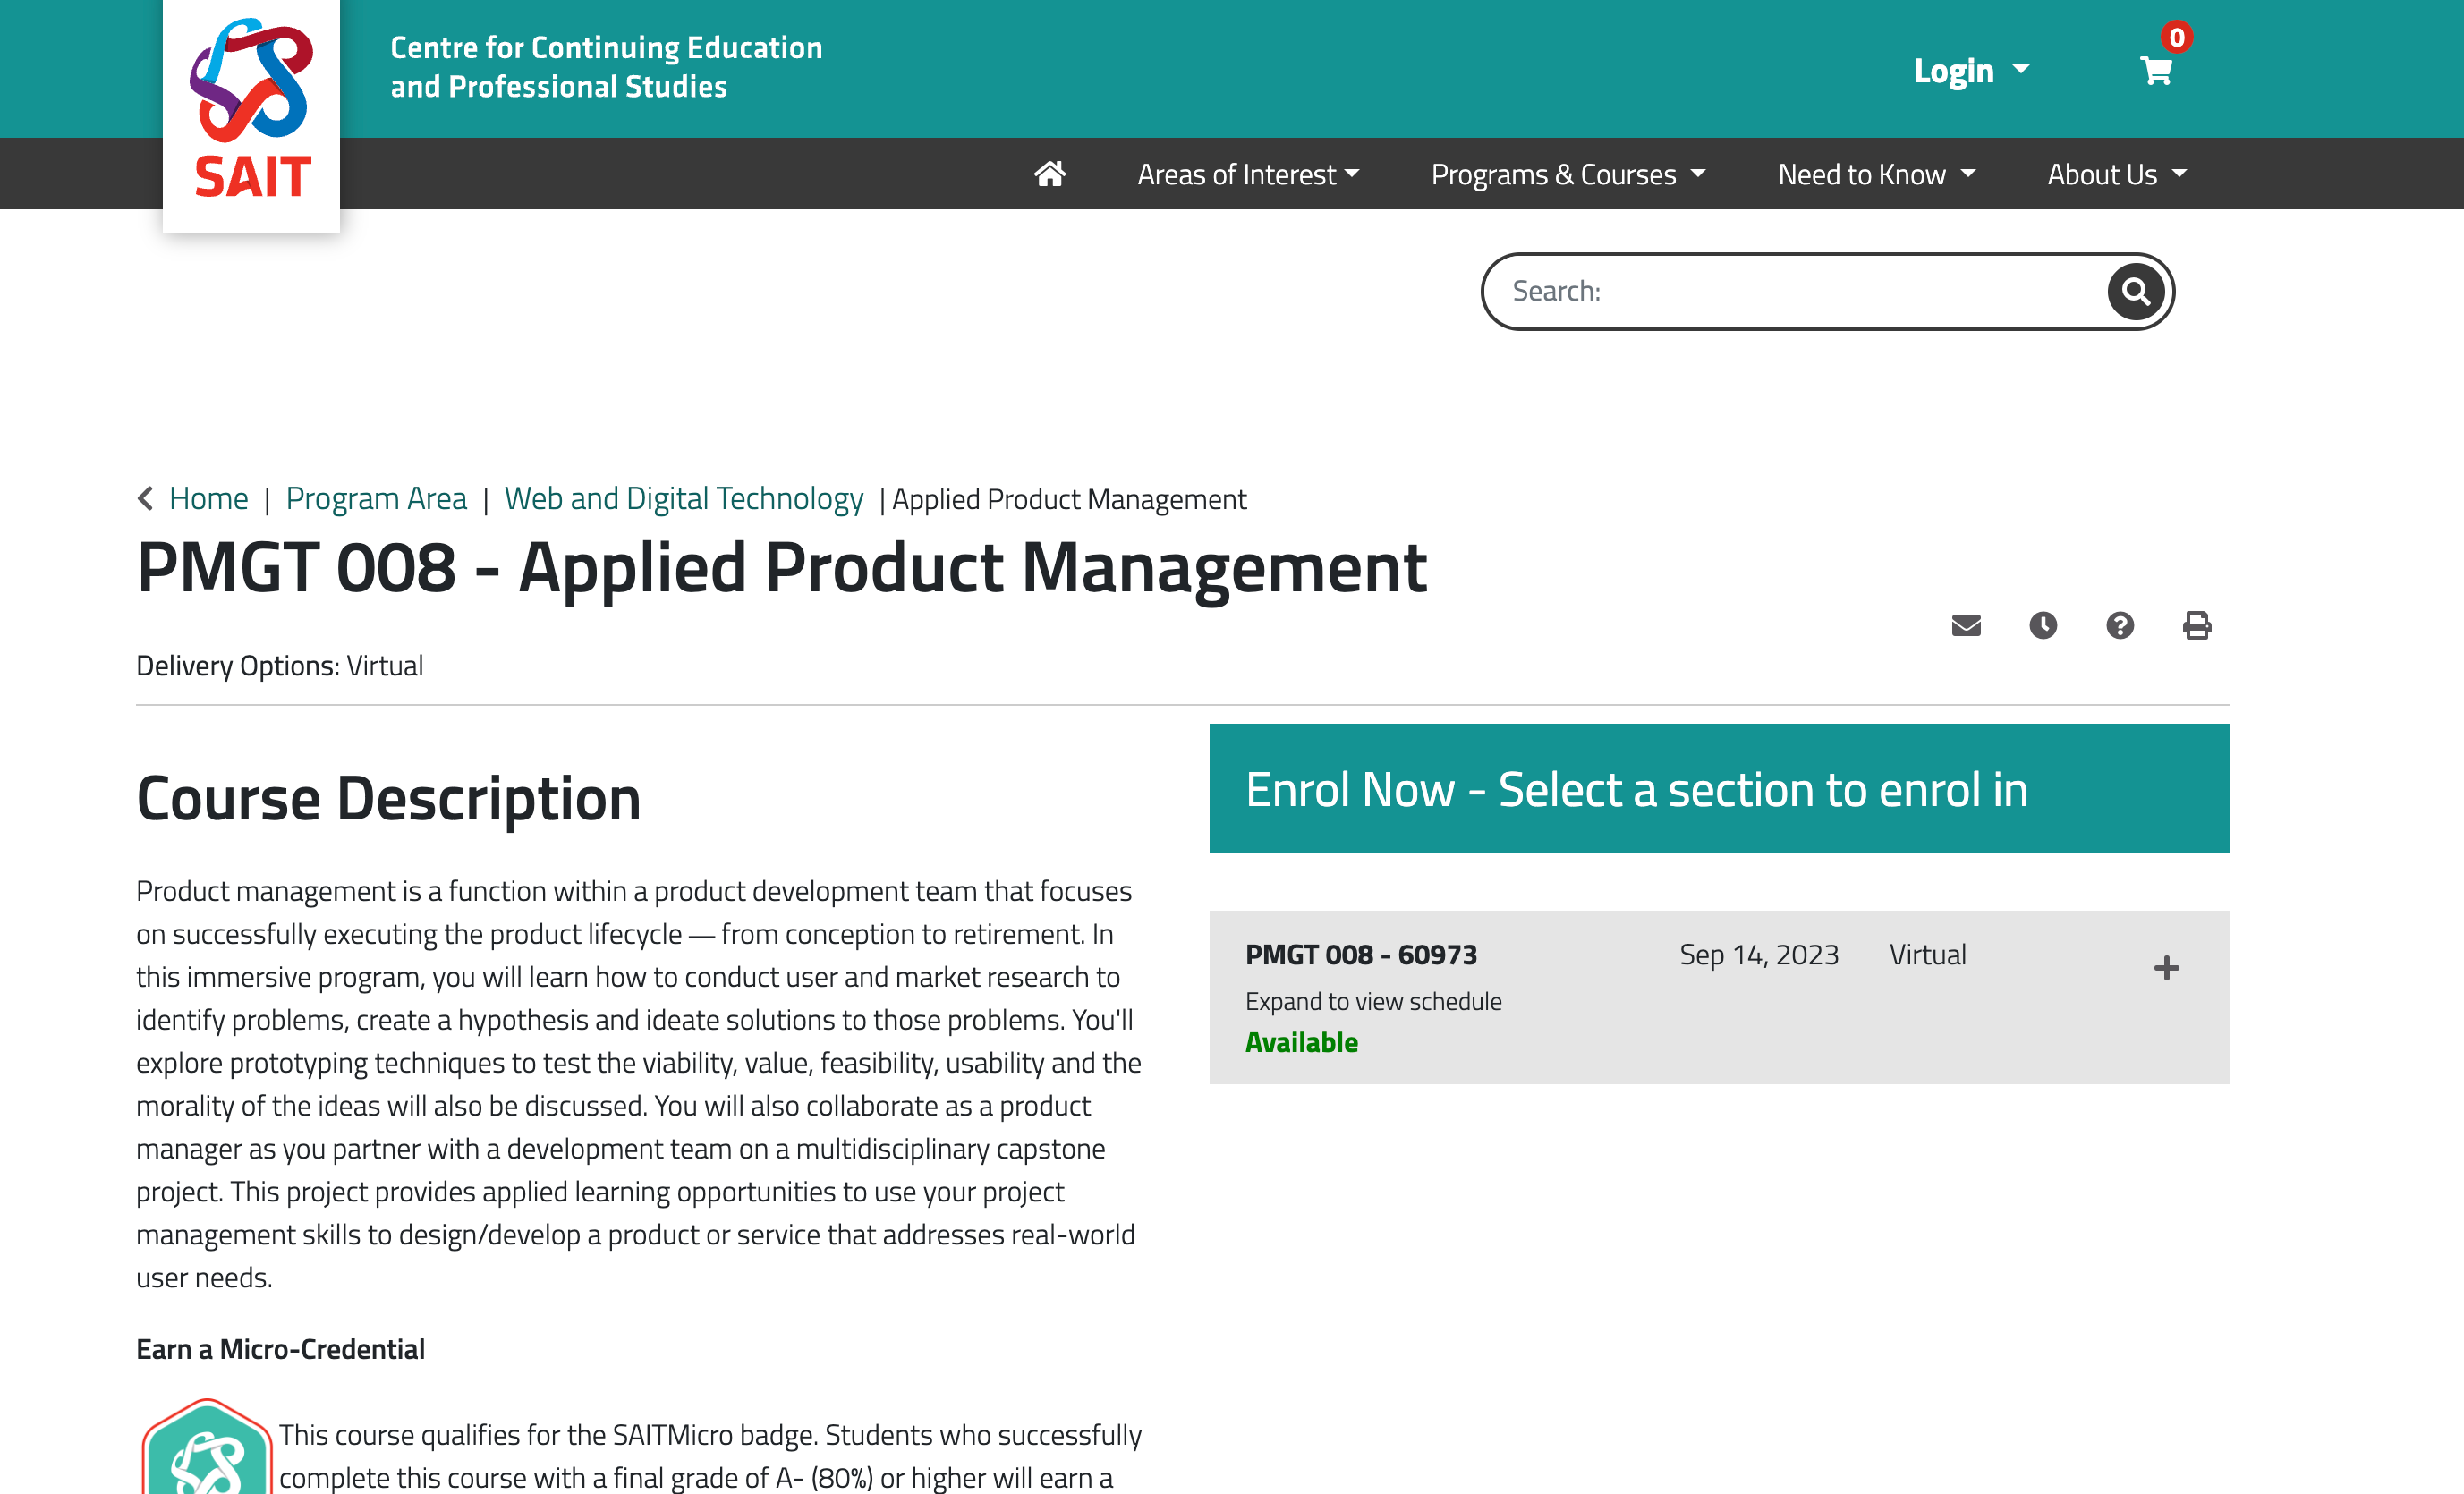Click the back chevron before Home
Viewport: 2464px width, 1494px height.
(x=146, y=498)
